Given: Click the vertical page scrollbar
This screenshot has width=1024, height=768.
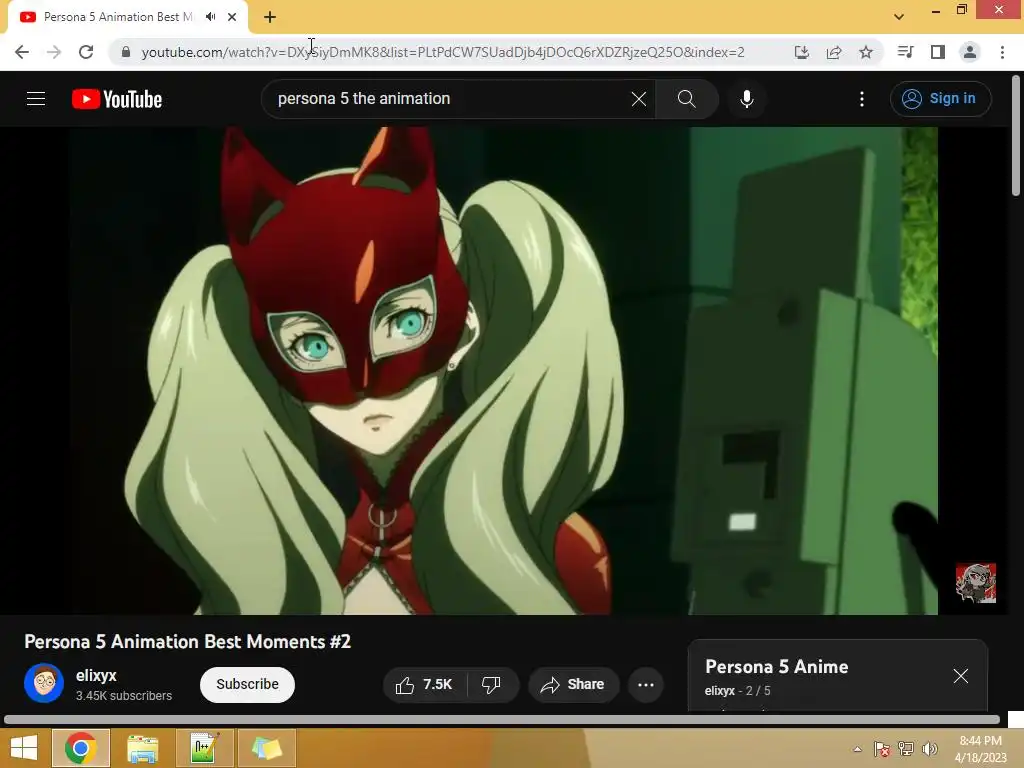Looking at the screenshot, I should click(1016, 136).
